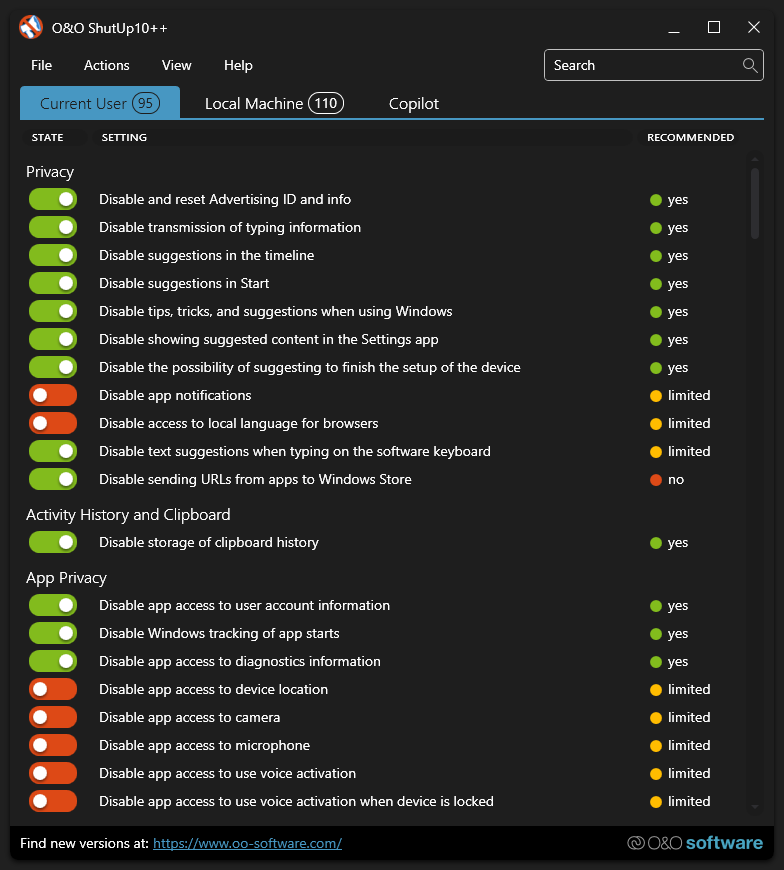Click the search magnifier icon
This screenshot has height=870, width=784.
click(750, 66)
